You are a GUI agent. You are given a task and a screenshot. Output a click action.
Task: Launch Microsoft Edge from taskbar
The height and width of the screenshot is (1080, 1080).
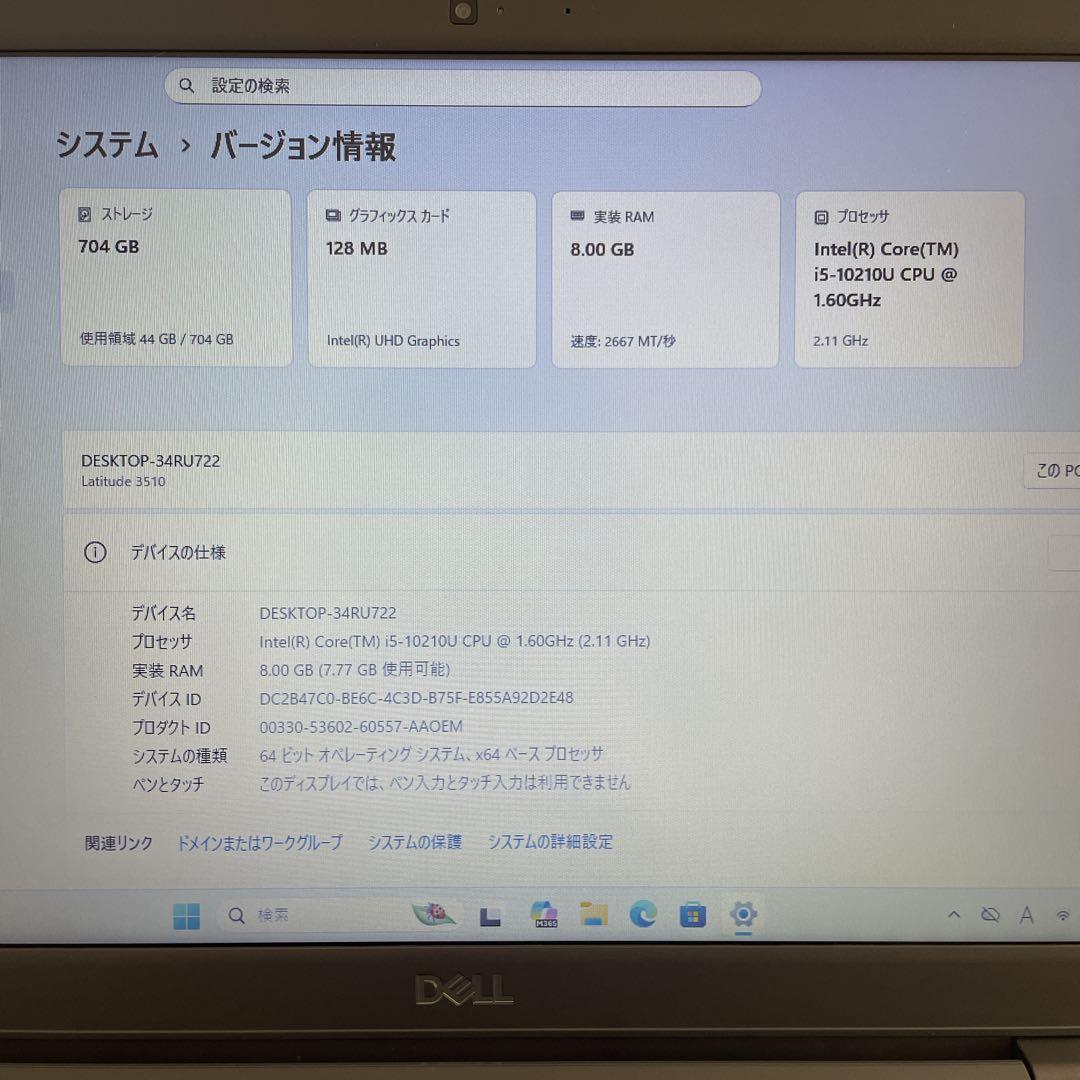point(643,915)
